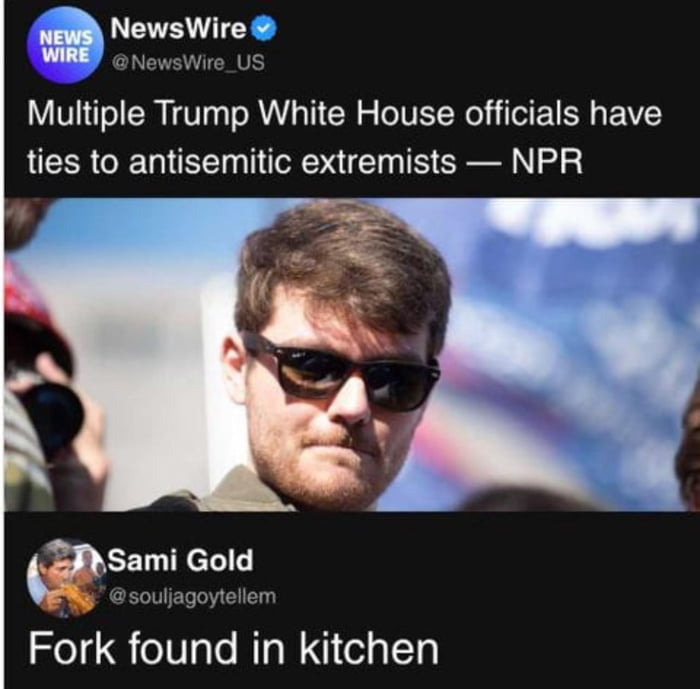Click the word "Multiple" starting the headline
Viewport: 700px width, 689px height.
tap(86, 113)
